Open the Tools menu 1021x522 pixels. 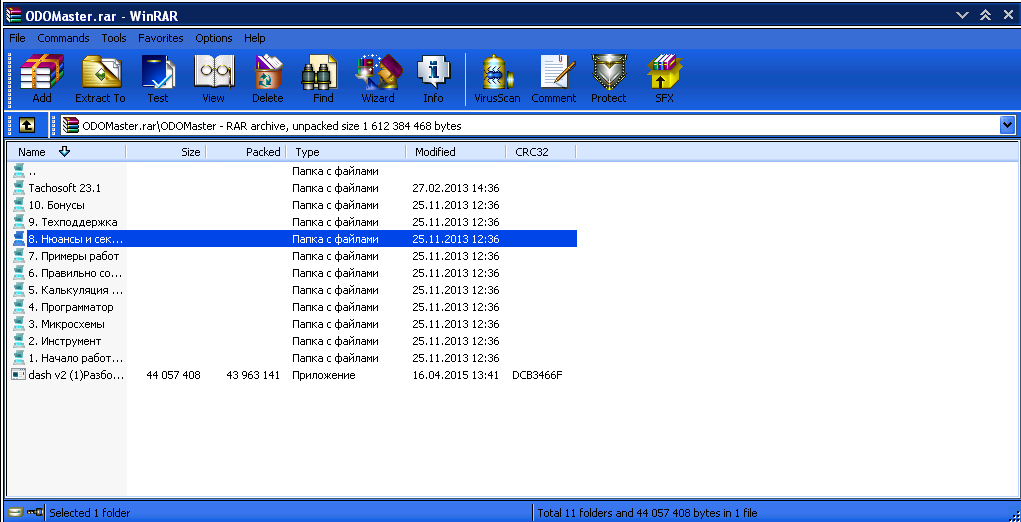click(x=114, y=38)
